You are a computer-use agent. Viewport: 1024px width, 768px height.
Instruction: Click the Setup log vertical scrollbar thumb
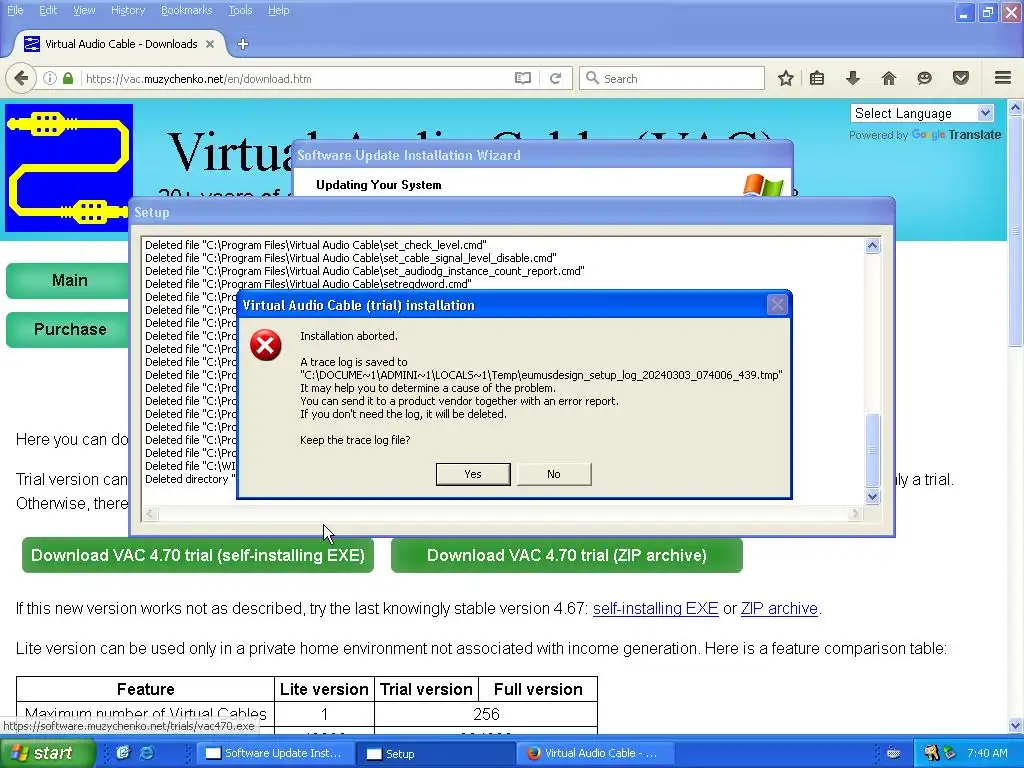click(x=872, y=450)
